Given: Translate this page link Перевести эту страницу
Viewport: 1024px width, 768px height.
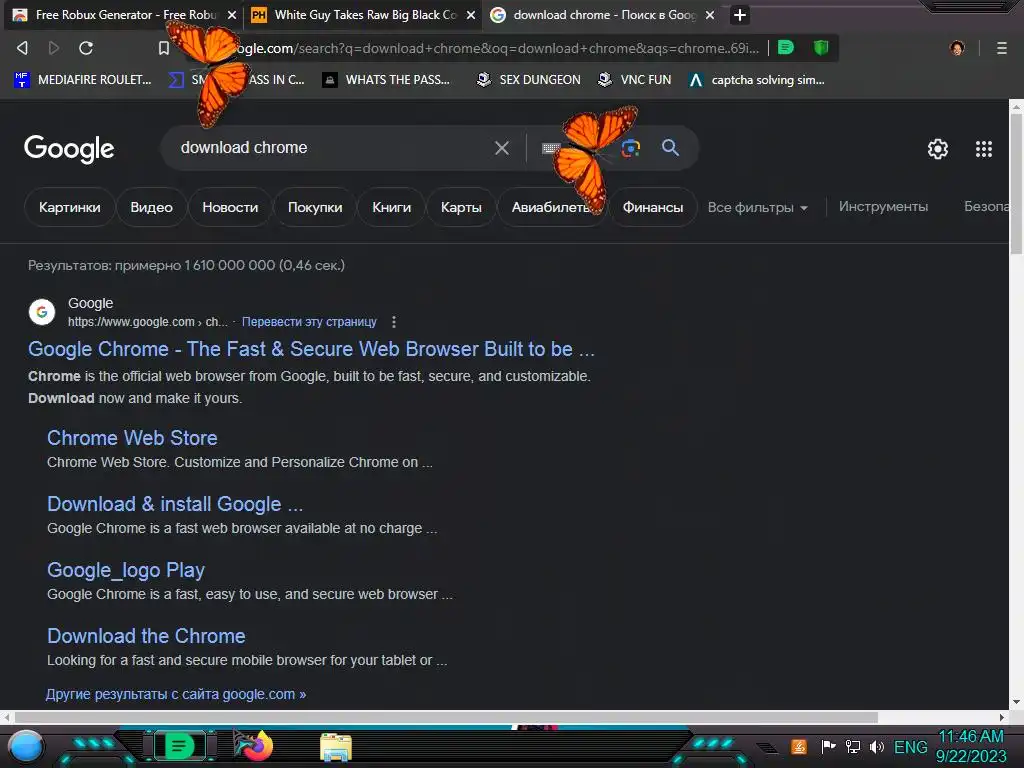Looking at the screenshot, I should coord(309,321).
